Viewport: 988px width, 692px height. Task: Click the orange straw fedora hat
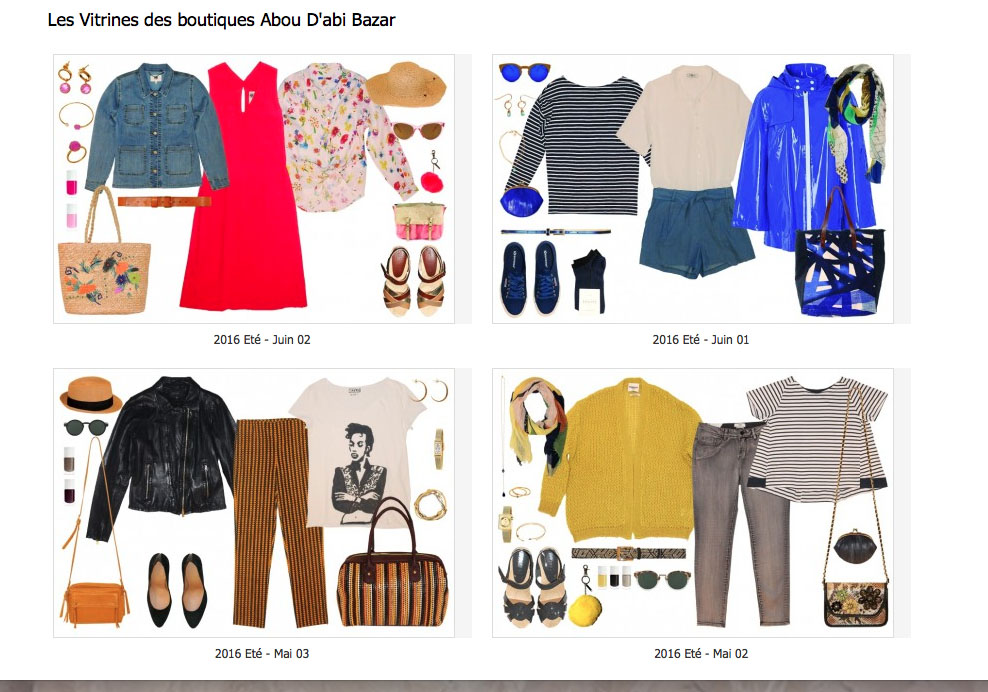coord(91,395)
